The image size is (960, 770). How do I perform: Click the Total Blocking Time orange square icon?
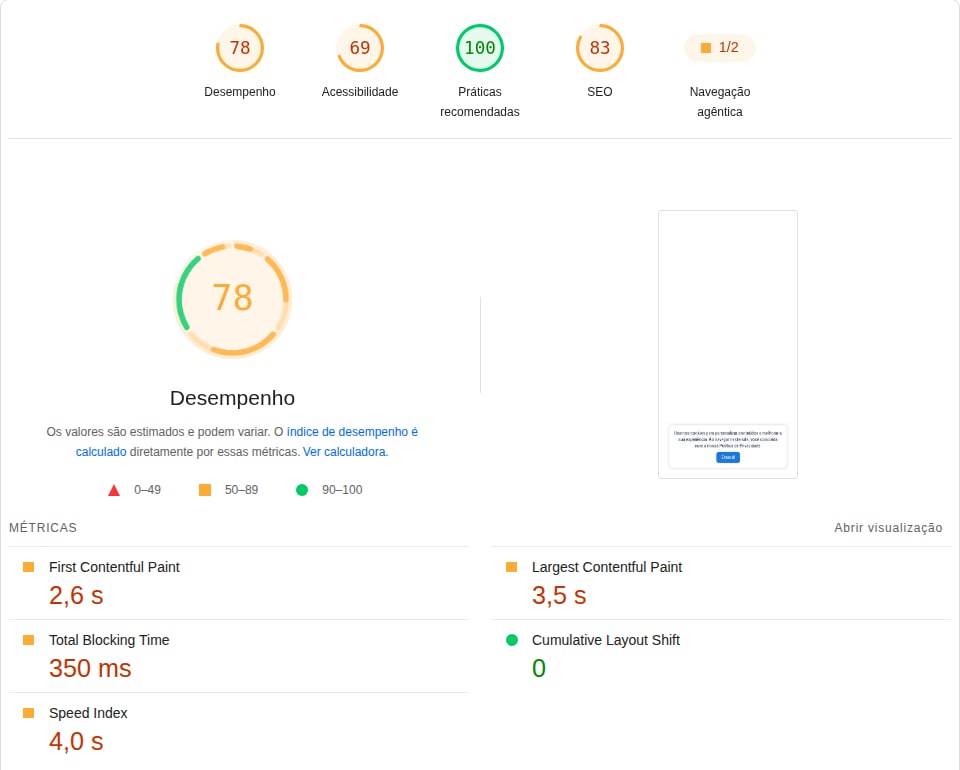tap(28, 640)
